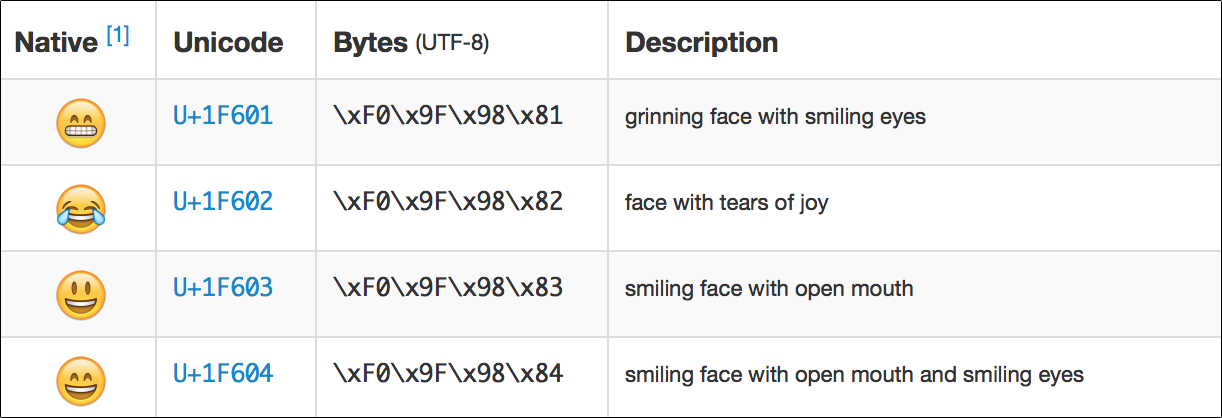This screenshot has height=418, width=1222.
Task: Click the 'smiling face with open mouth' description text
Action: coord(769,289)
